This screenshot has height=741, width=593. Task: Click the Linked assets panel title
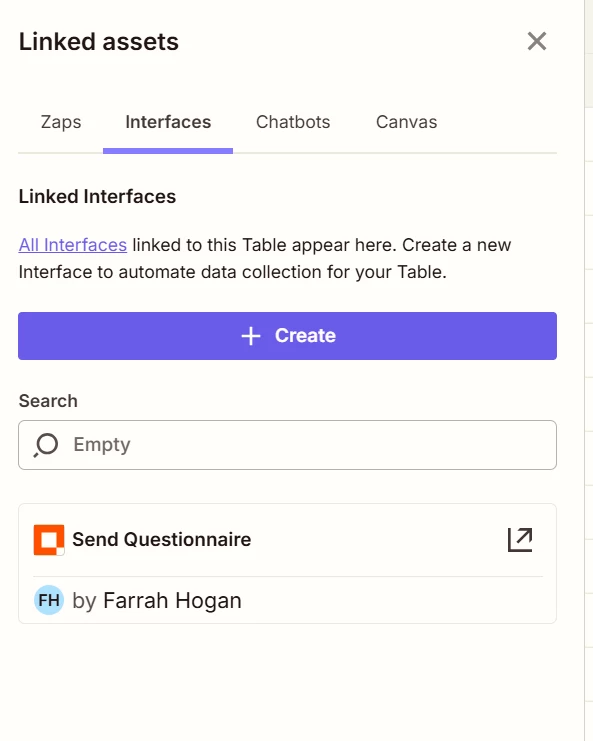99,42
